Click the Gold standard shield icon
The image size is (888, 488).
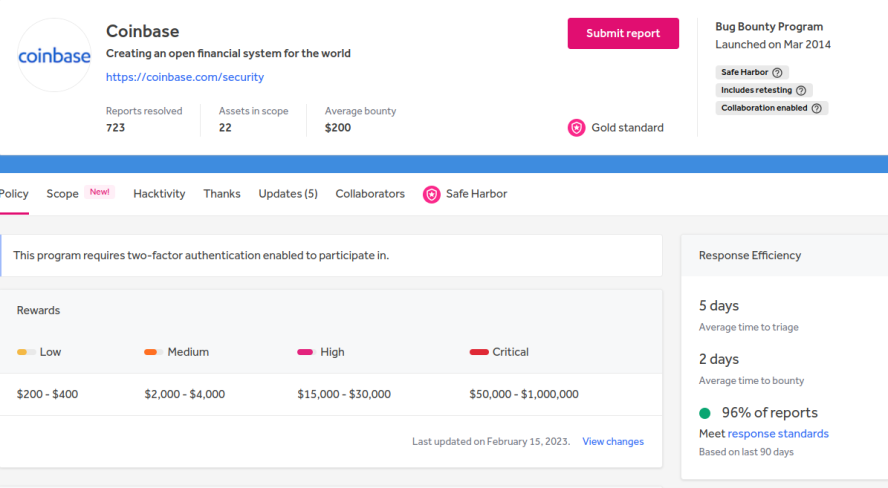point(577,128)
